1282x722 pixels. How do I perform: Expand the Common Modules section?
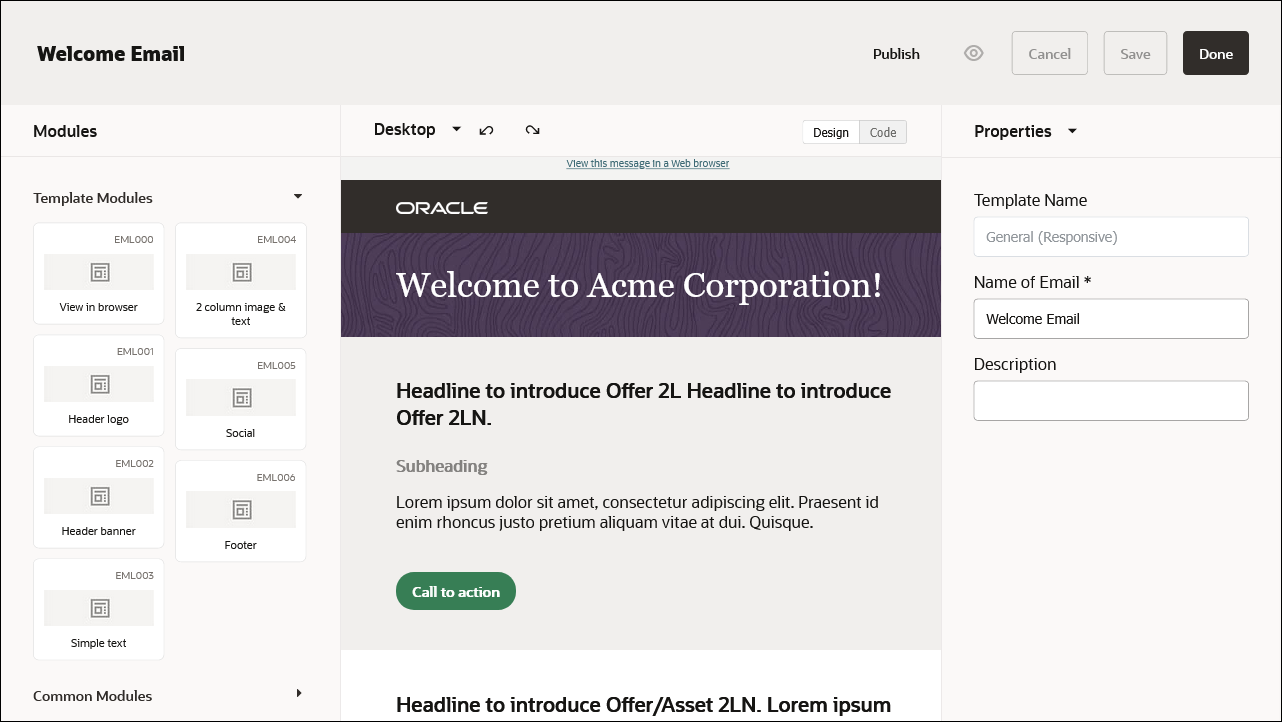298,693
